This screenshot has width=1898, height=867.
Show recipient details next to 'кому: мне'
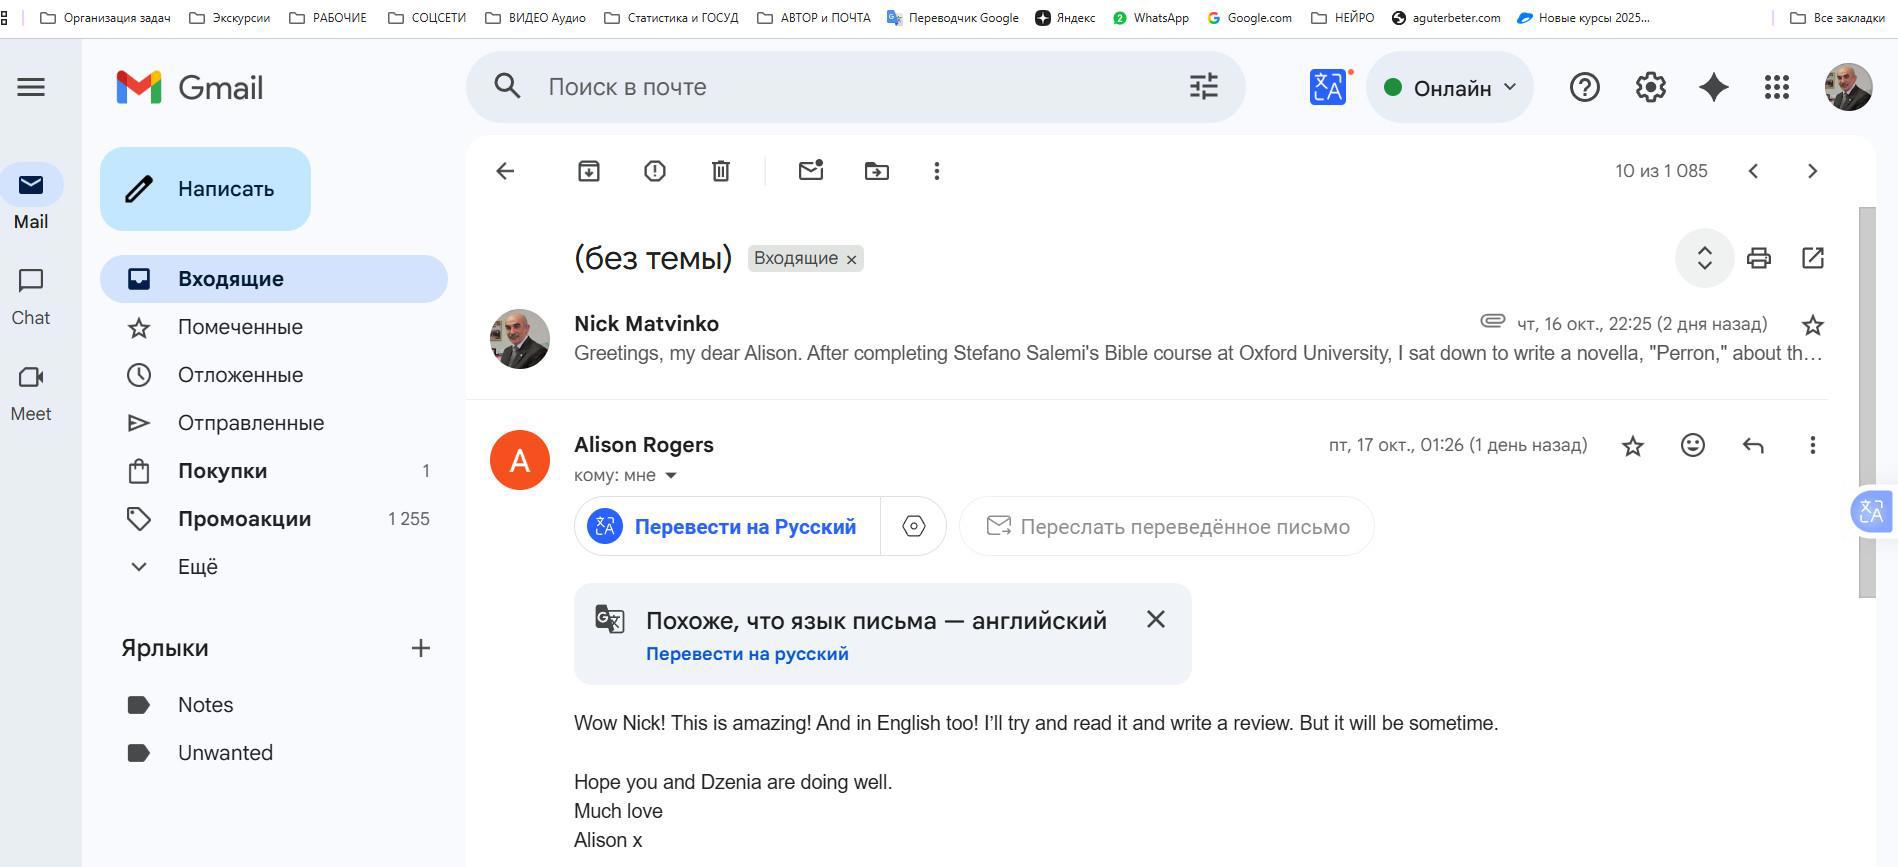click(x=671, y=475)
